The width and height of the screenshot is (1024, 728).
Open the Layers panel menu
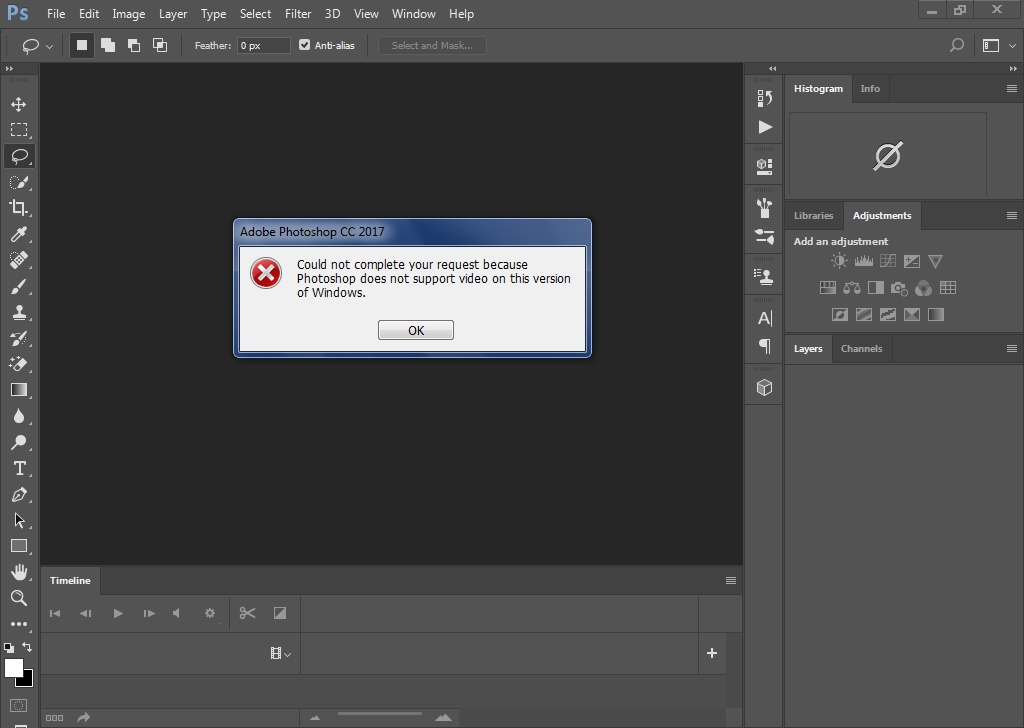pyautogui.click(x=1012, y=349)
